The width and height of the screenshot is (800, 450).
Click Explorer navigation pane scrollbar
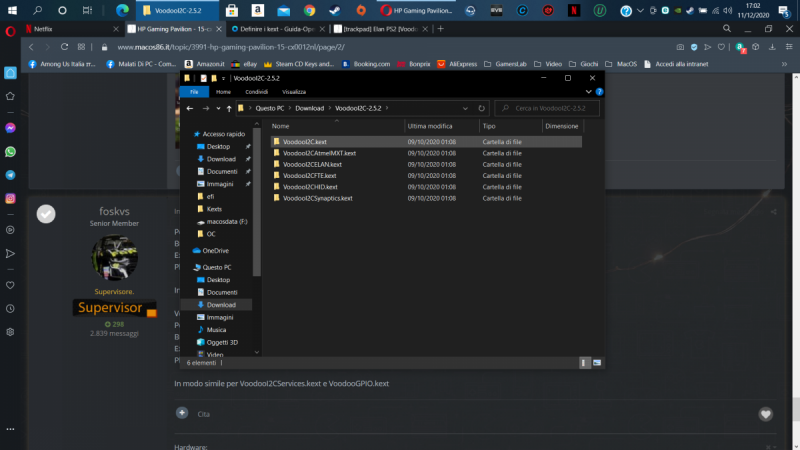[x=257, y=202]
